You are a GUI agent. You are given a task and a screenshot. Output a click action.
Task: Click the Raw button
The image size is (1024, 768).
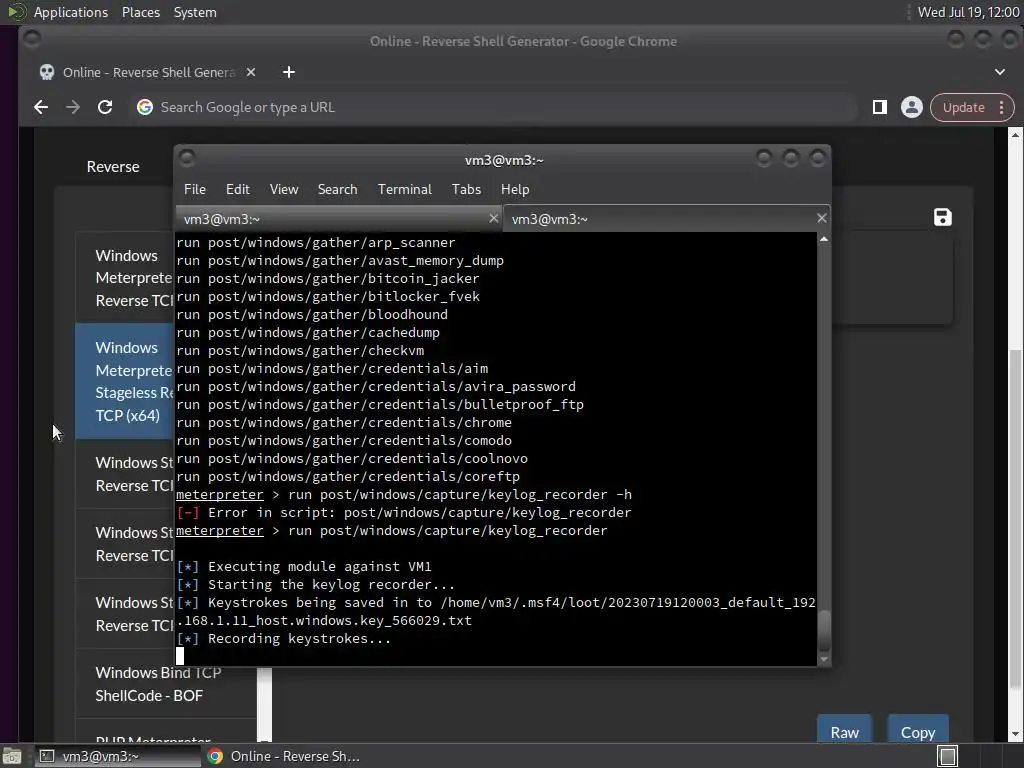pyautogui.click(x=844, y=730)
